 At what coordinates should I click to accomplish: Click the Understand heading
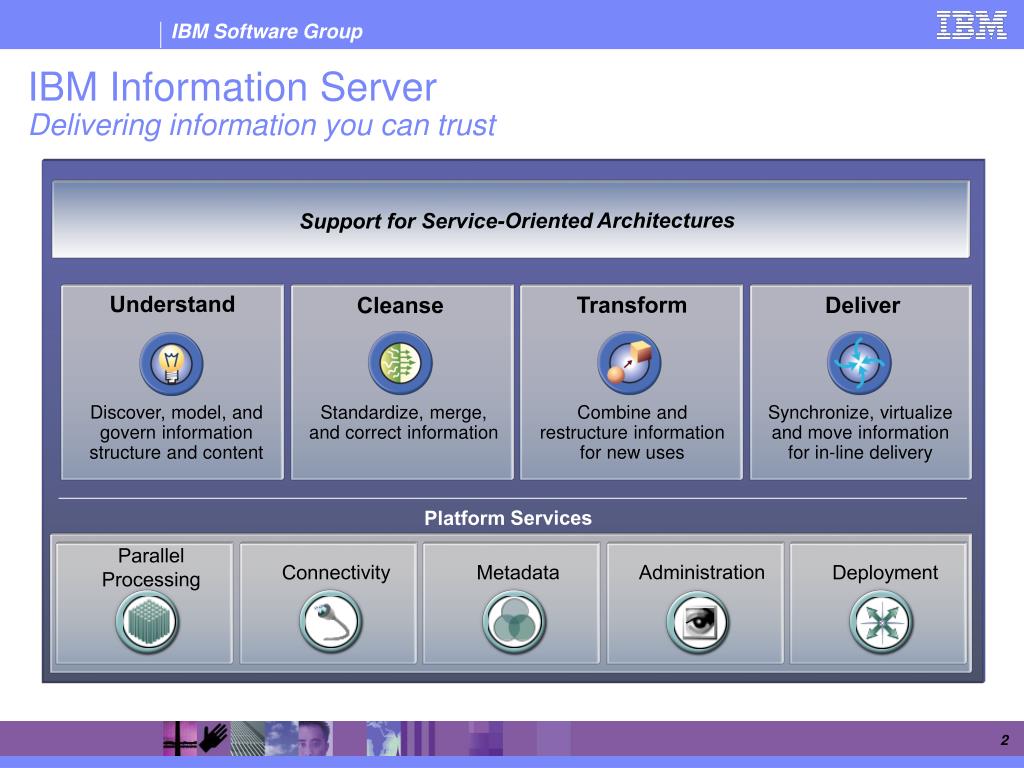pyautogui.click(x=172, y=304)
